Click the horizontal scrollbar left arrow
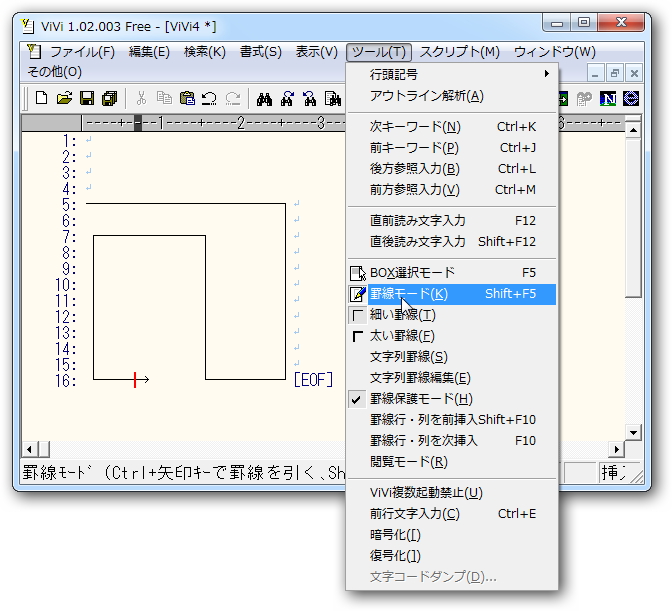Screen dimensions: 672x611 (30, 449)
